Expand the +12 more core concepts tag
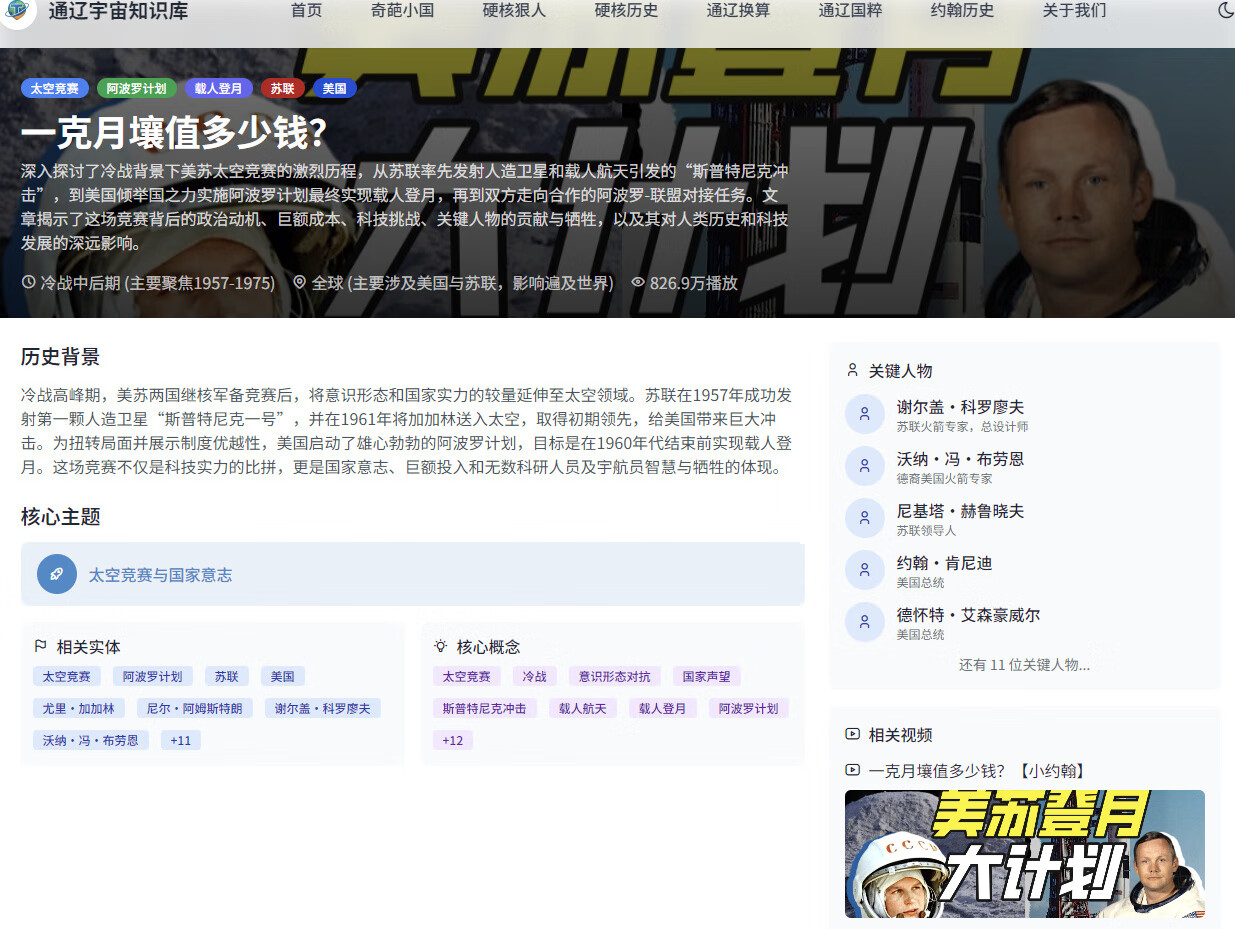 453,740
